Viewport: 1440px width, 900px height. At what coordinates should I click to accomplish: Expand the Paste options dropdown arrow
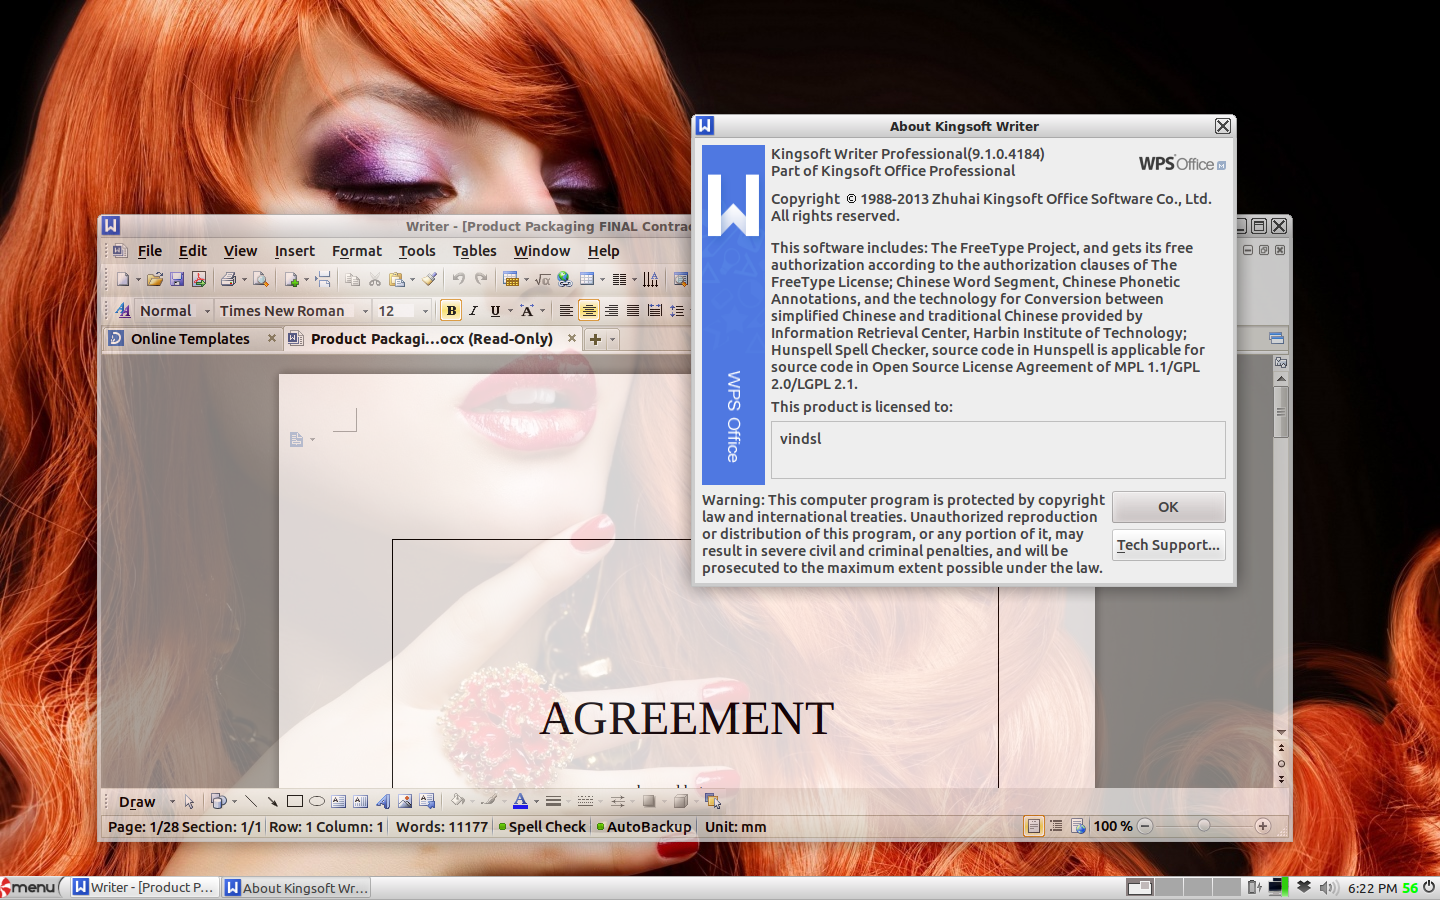tap(412, 280)
